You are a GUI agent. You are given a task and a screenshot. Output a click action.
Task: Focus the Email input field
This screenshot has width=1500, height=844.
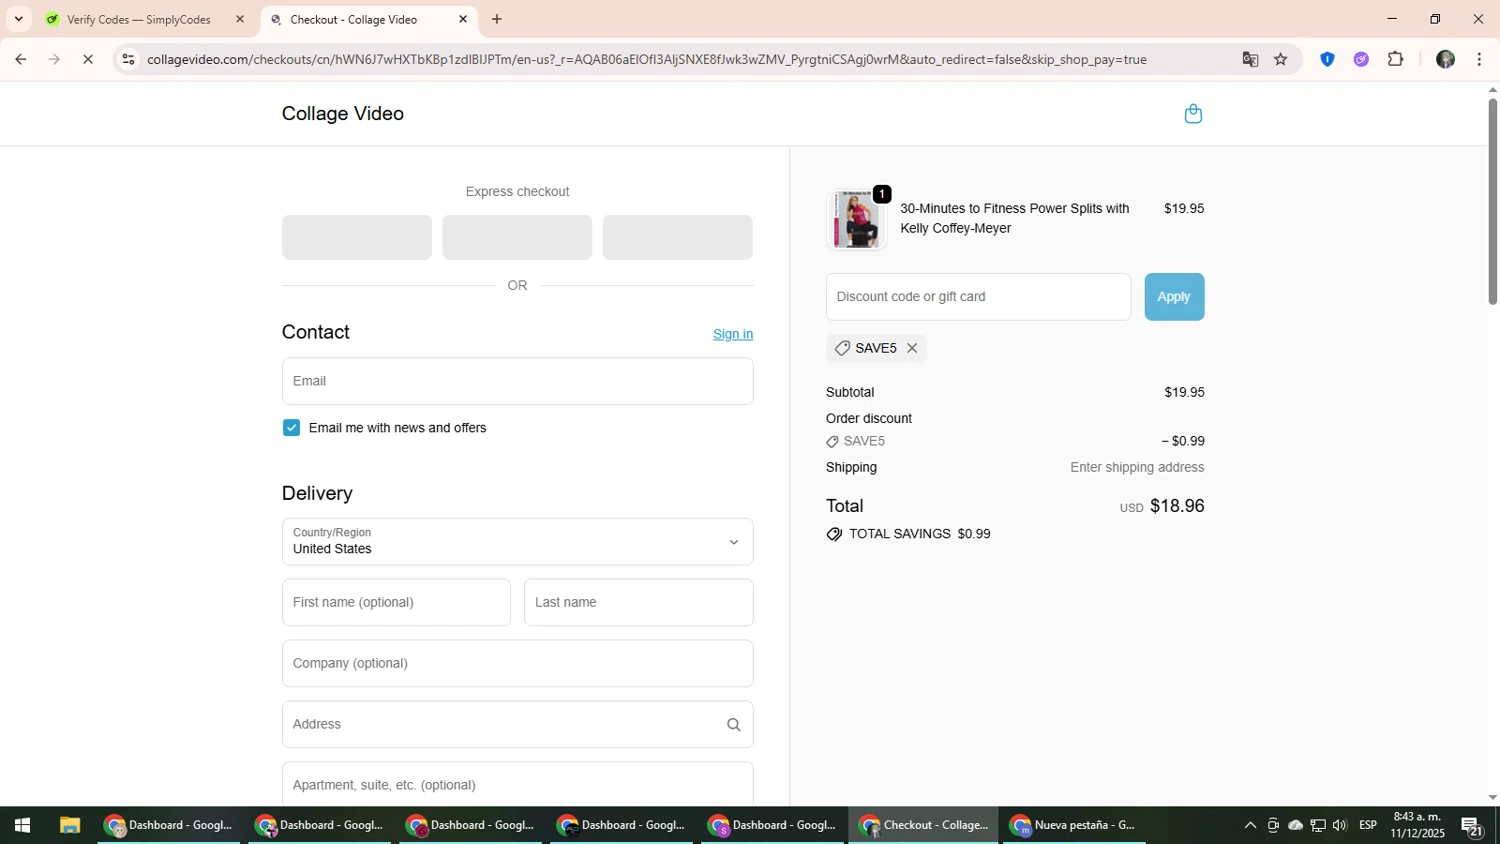(x=517, y=381)
